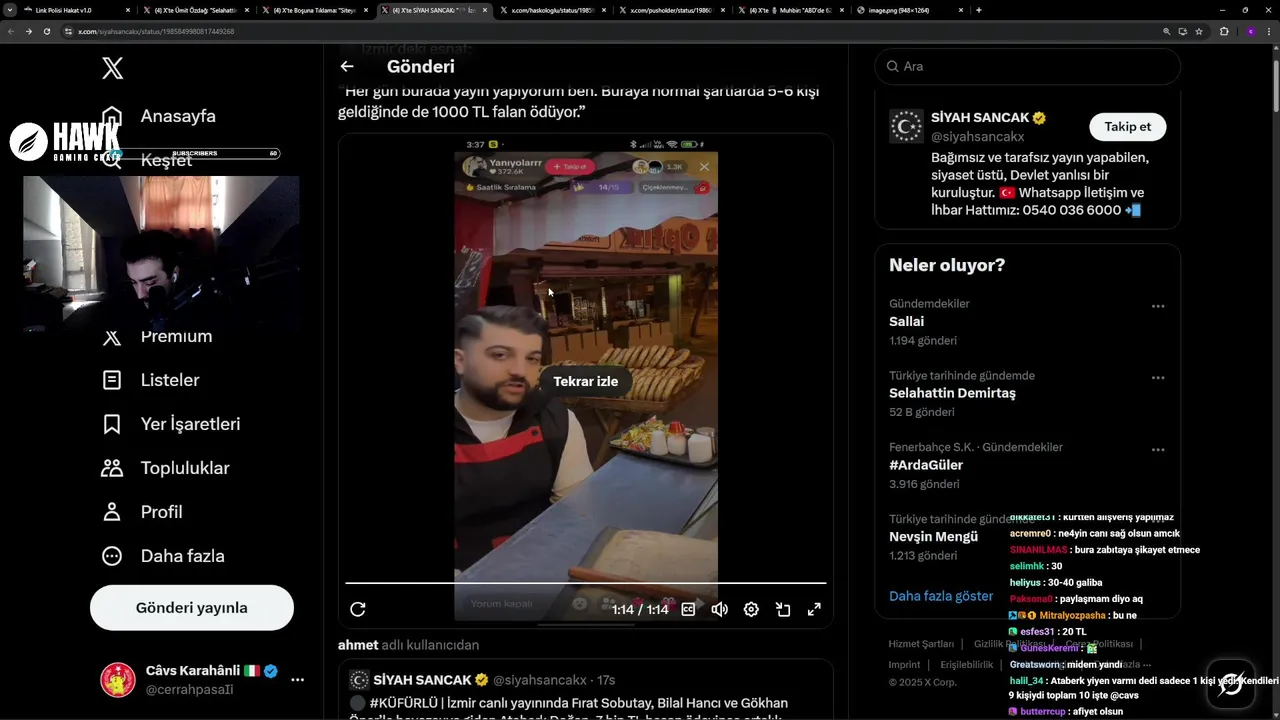The image size is (1280, 720).
Task: Open quoted SİYAH SANCAK post below video
Action: tap(586, 689)
